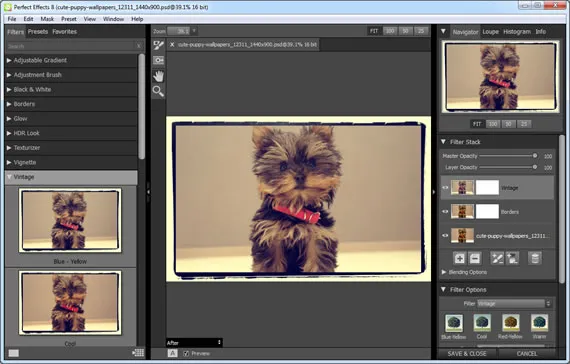Click the list view icon in Filters panel

coord(138,353)
